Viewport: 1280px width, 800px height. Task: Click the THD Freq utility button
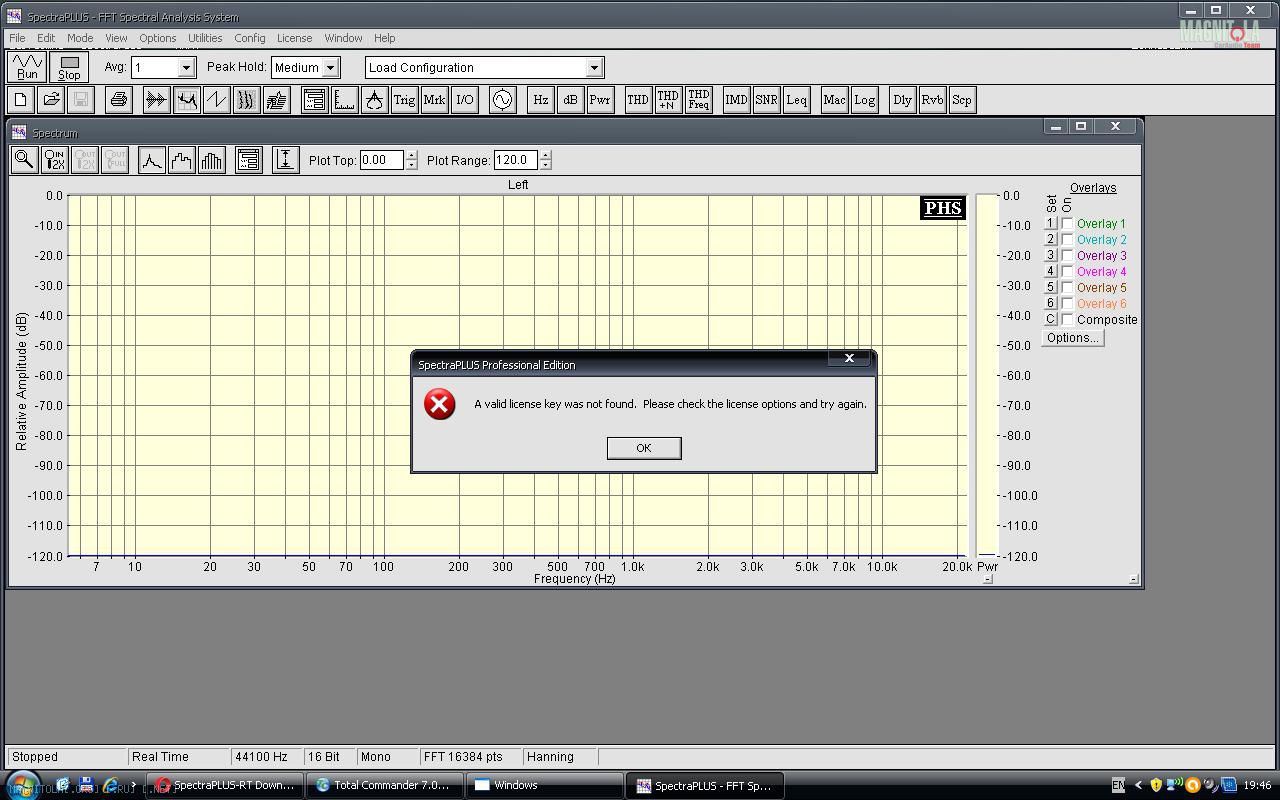point(698,100)
